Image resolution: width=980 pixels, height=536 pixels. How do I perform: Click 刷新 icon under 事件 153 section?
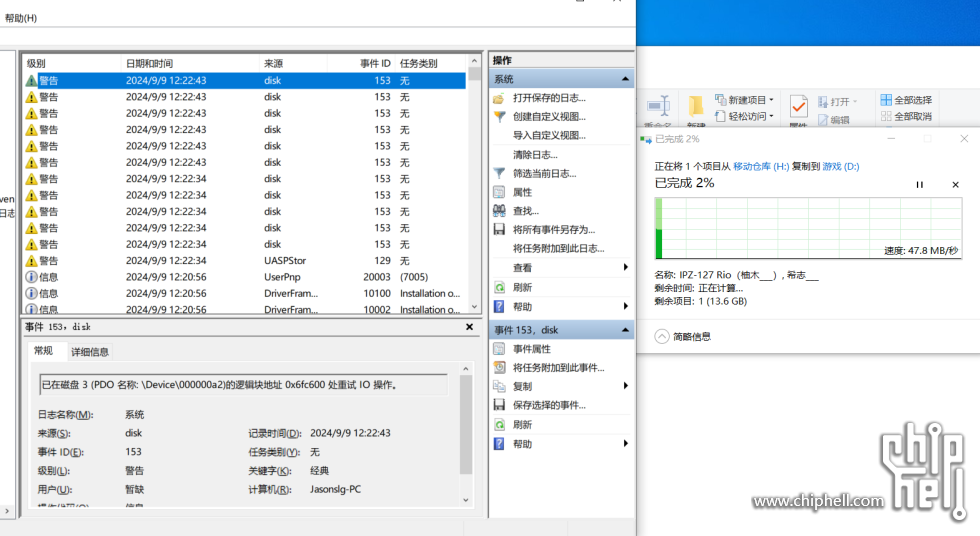(x=499, y=425)
